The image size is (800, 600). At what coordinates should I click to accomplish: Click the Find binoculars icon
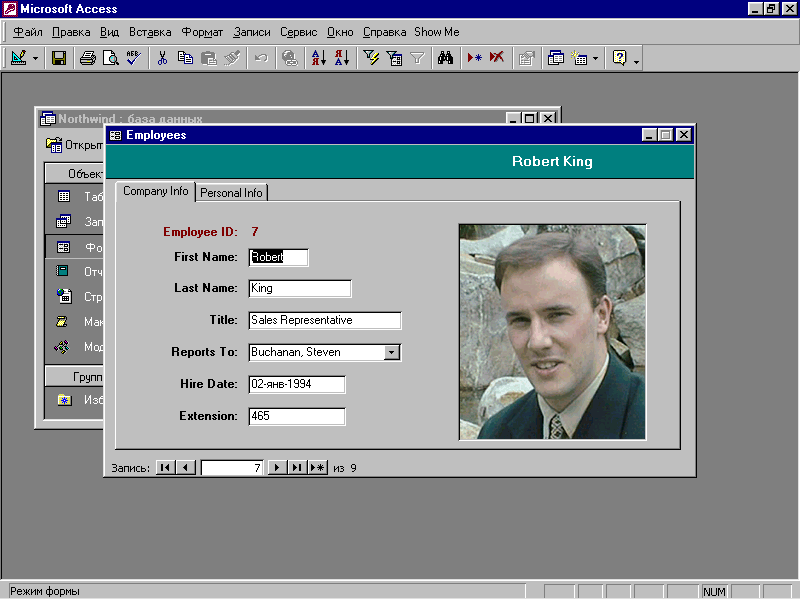click(445, 58)
